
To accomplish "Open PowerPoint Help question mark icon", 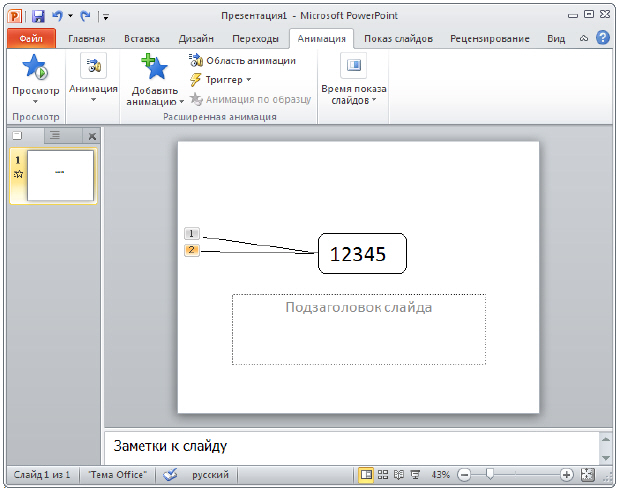I will [603, 38].
